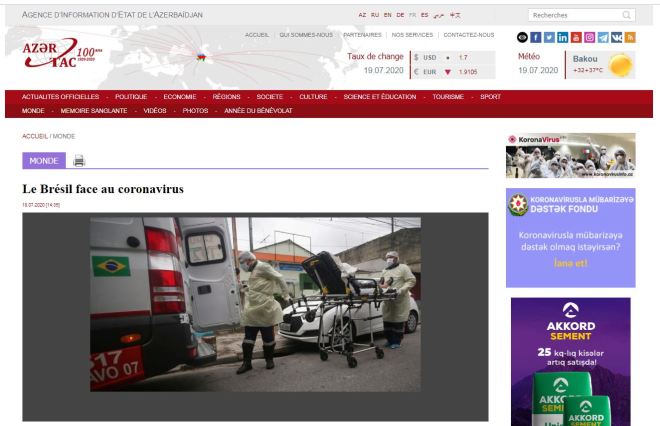The width and height of the screenshot is (660, 426).
Task: Print the article using printer icon
Action: coord(79,160)
